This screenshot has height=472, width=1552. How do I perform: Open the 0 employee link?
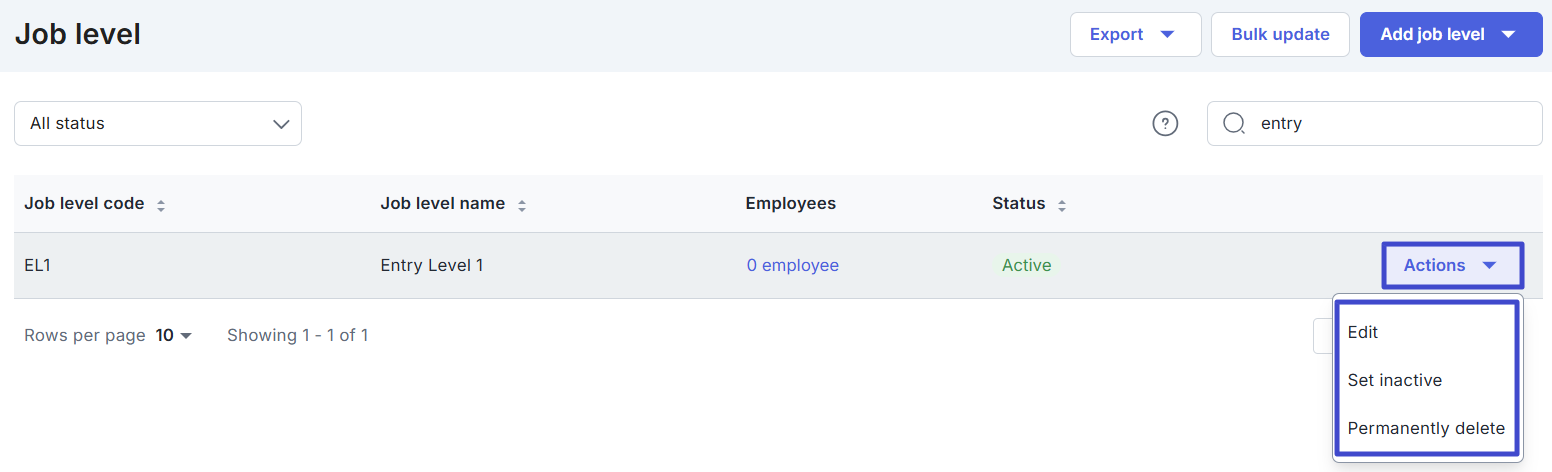(792, 265)
